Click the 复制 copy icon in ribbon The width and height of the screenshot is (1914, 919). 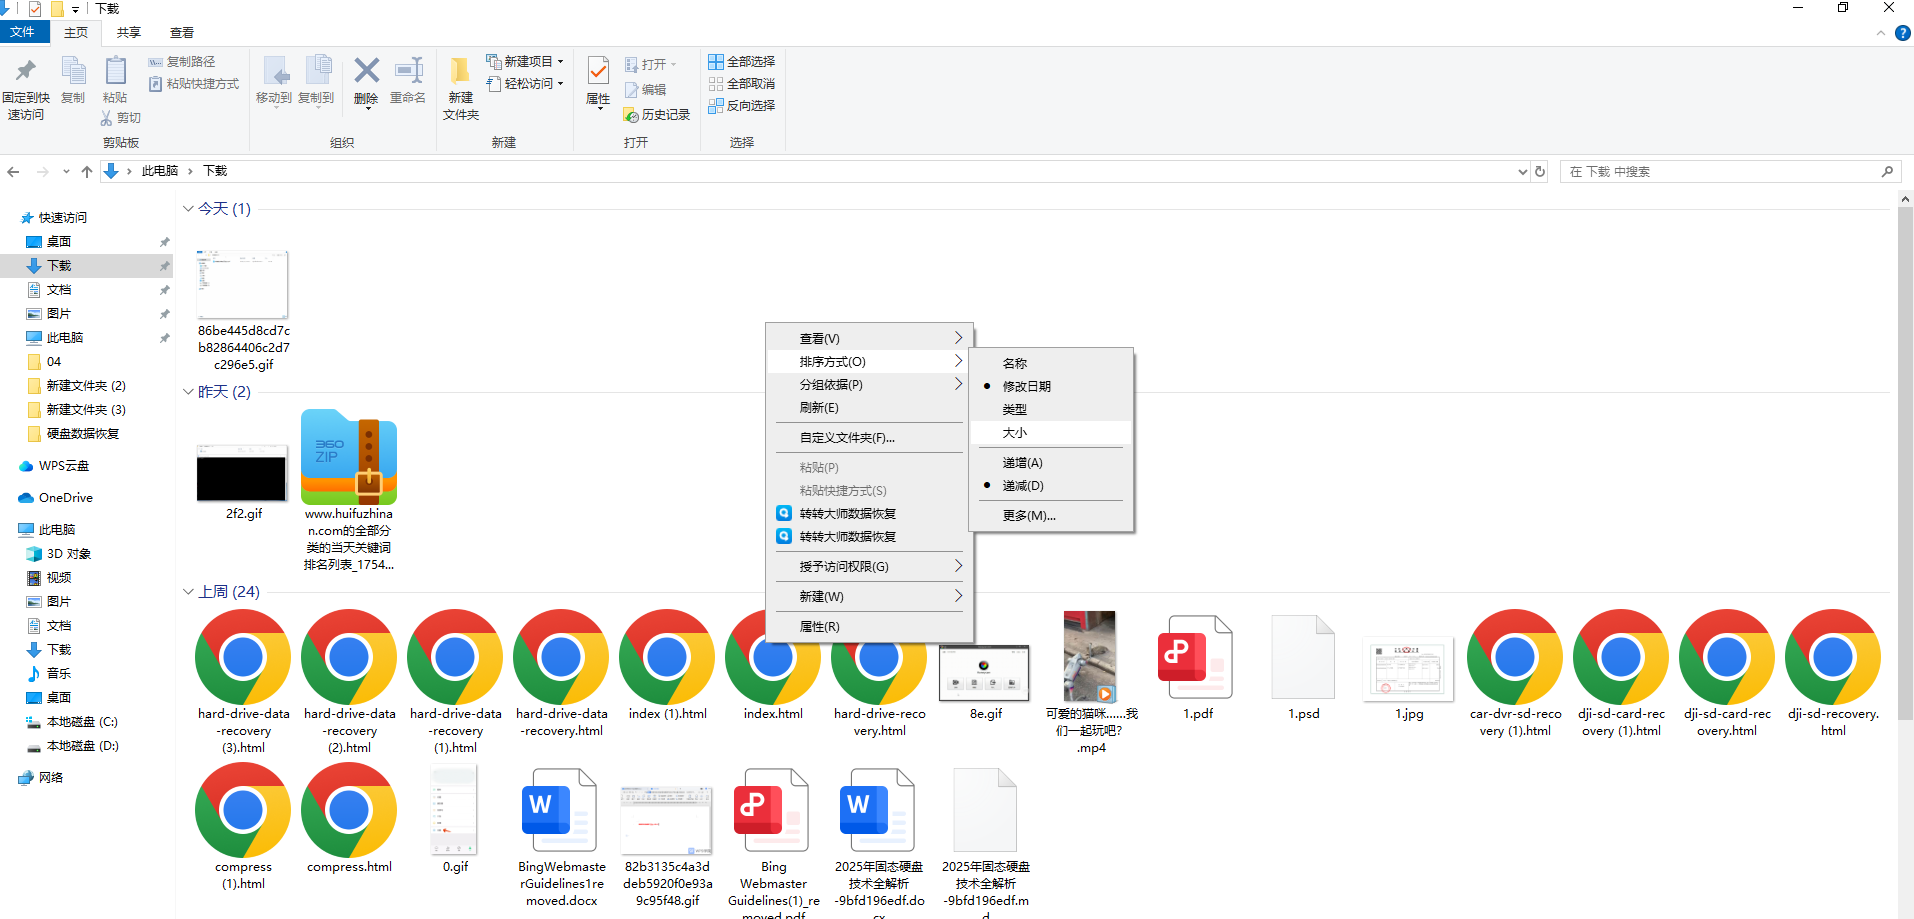tap(74, 71)
